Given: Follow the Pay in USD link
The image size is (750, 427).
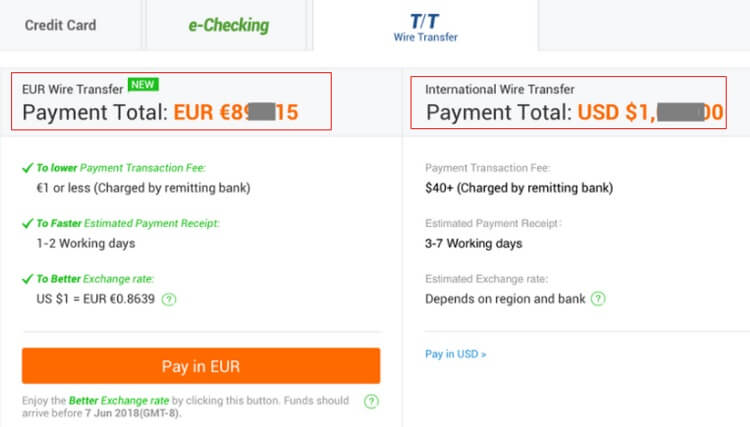Looking at the screenshot, I should (x=456, y=354).
